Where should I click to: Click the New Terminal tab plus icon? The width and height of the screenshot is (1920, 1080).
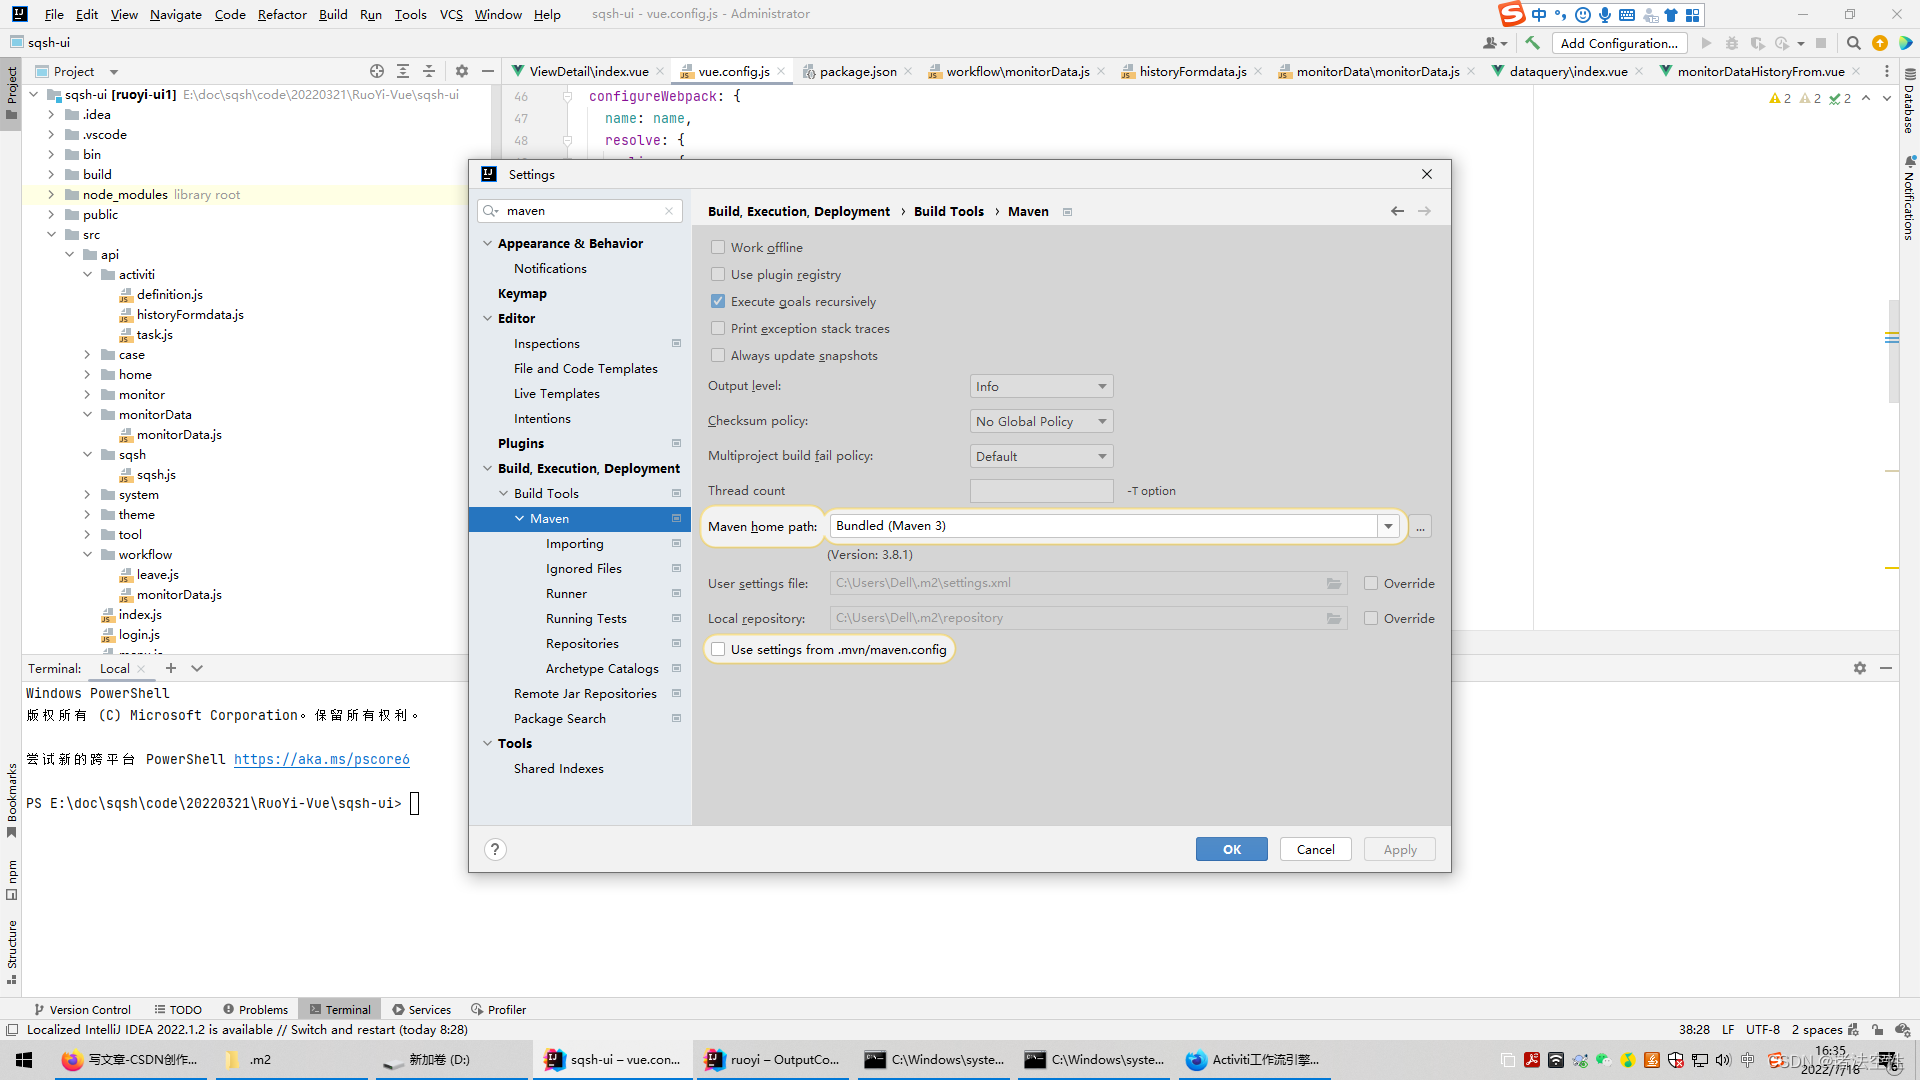[171, 668]
